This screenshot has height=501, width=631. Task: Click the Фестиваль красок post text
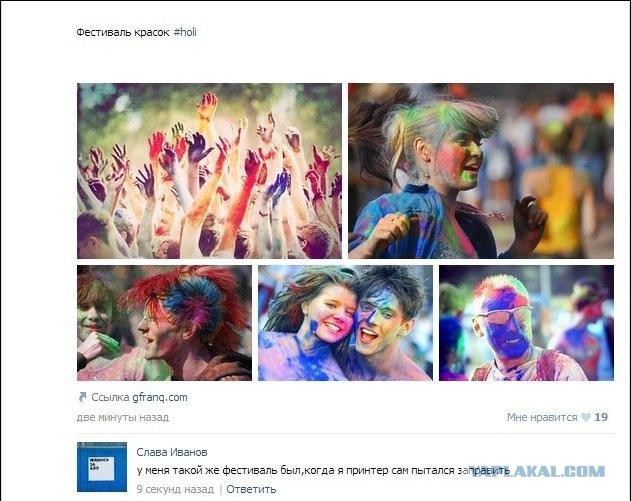[123, 32]
